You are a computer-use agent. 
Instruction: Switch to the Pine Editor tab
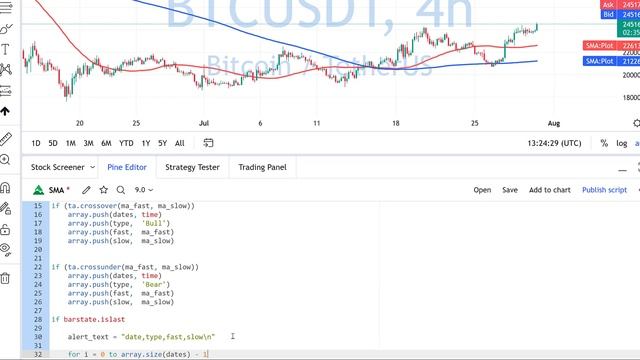click(127, 167)
